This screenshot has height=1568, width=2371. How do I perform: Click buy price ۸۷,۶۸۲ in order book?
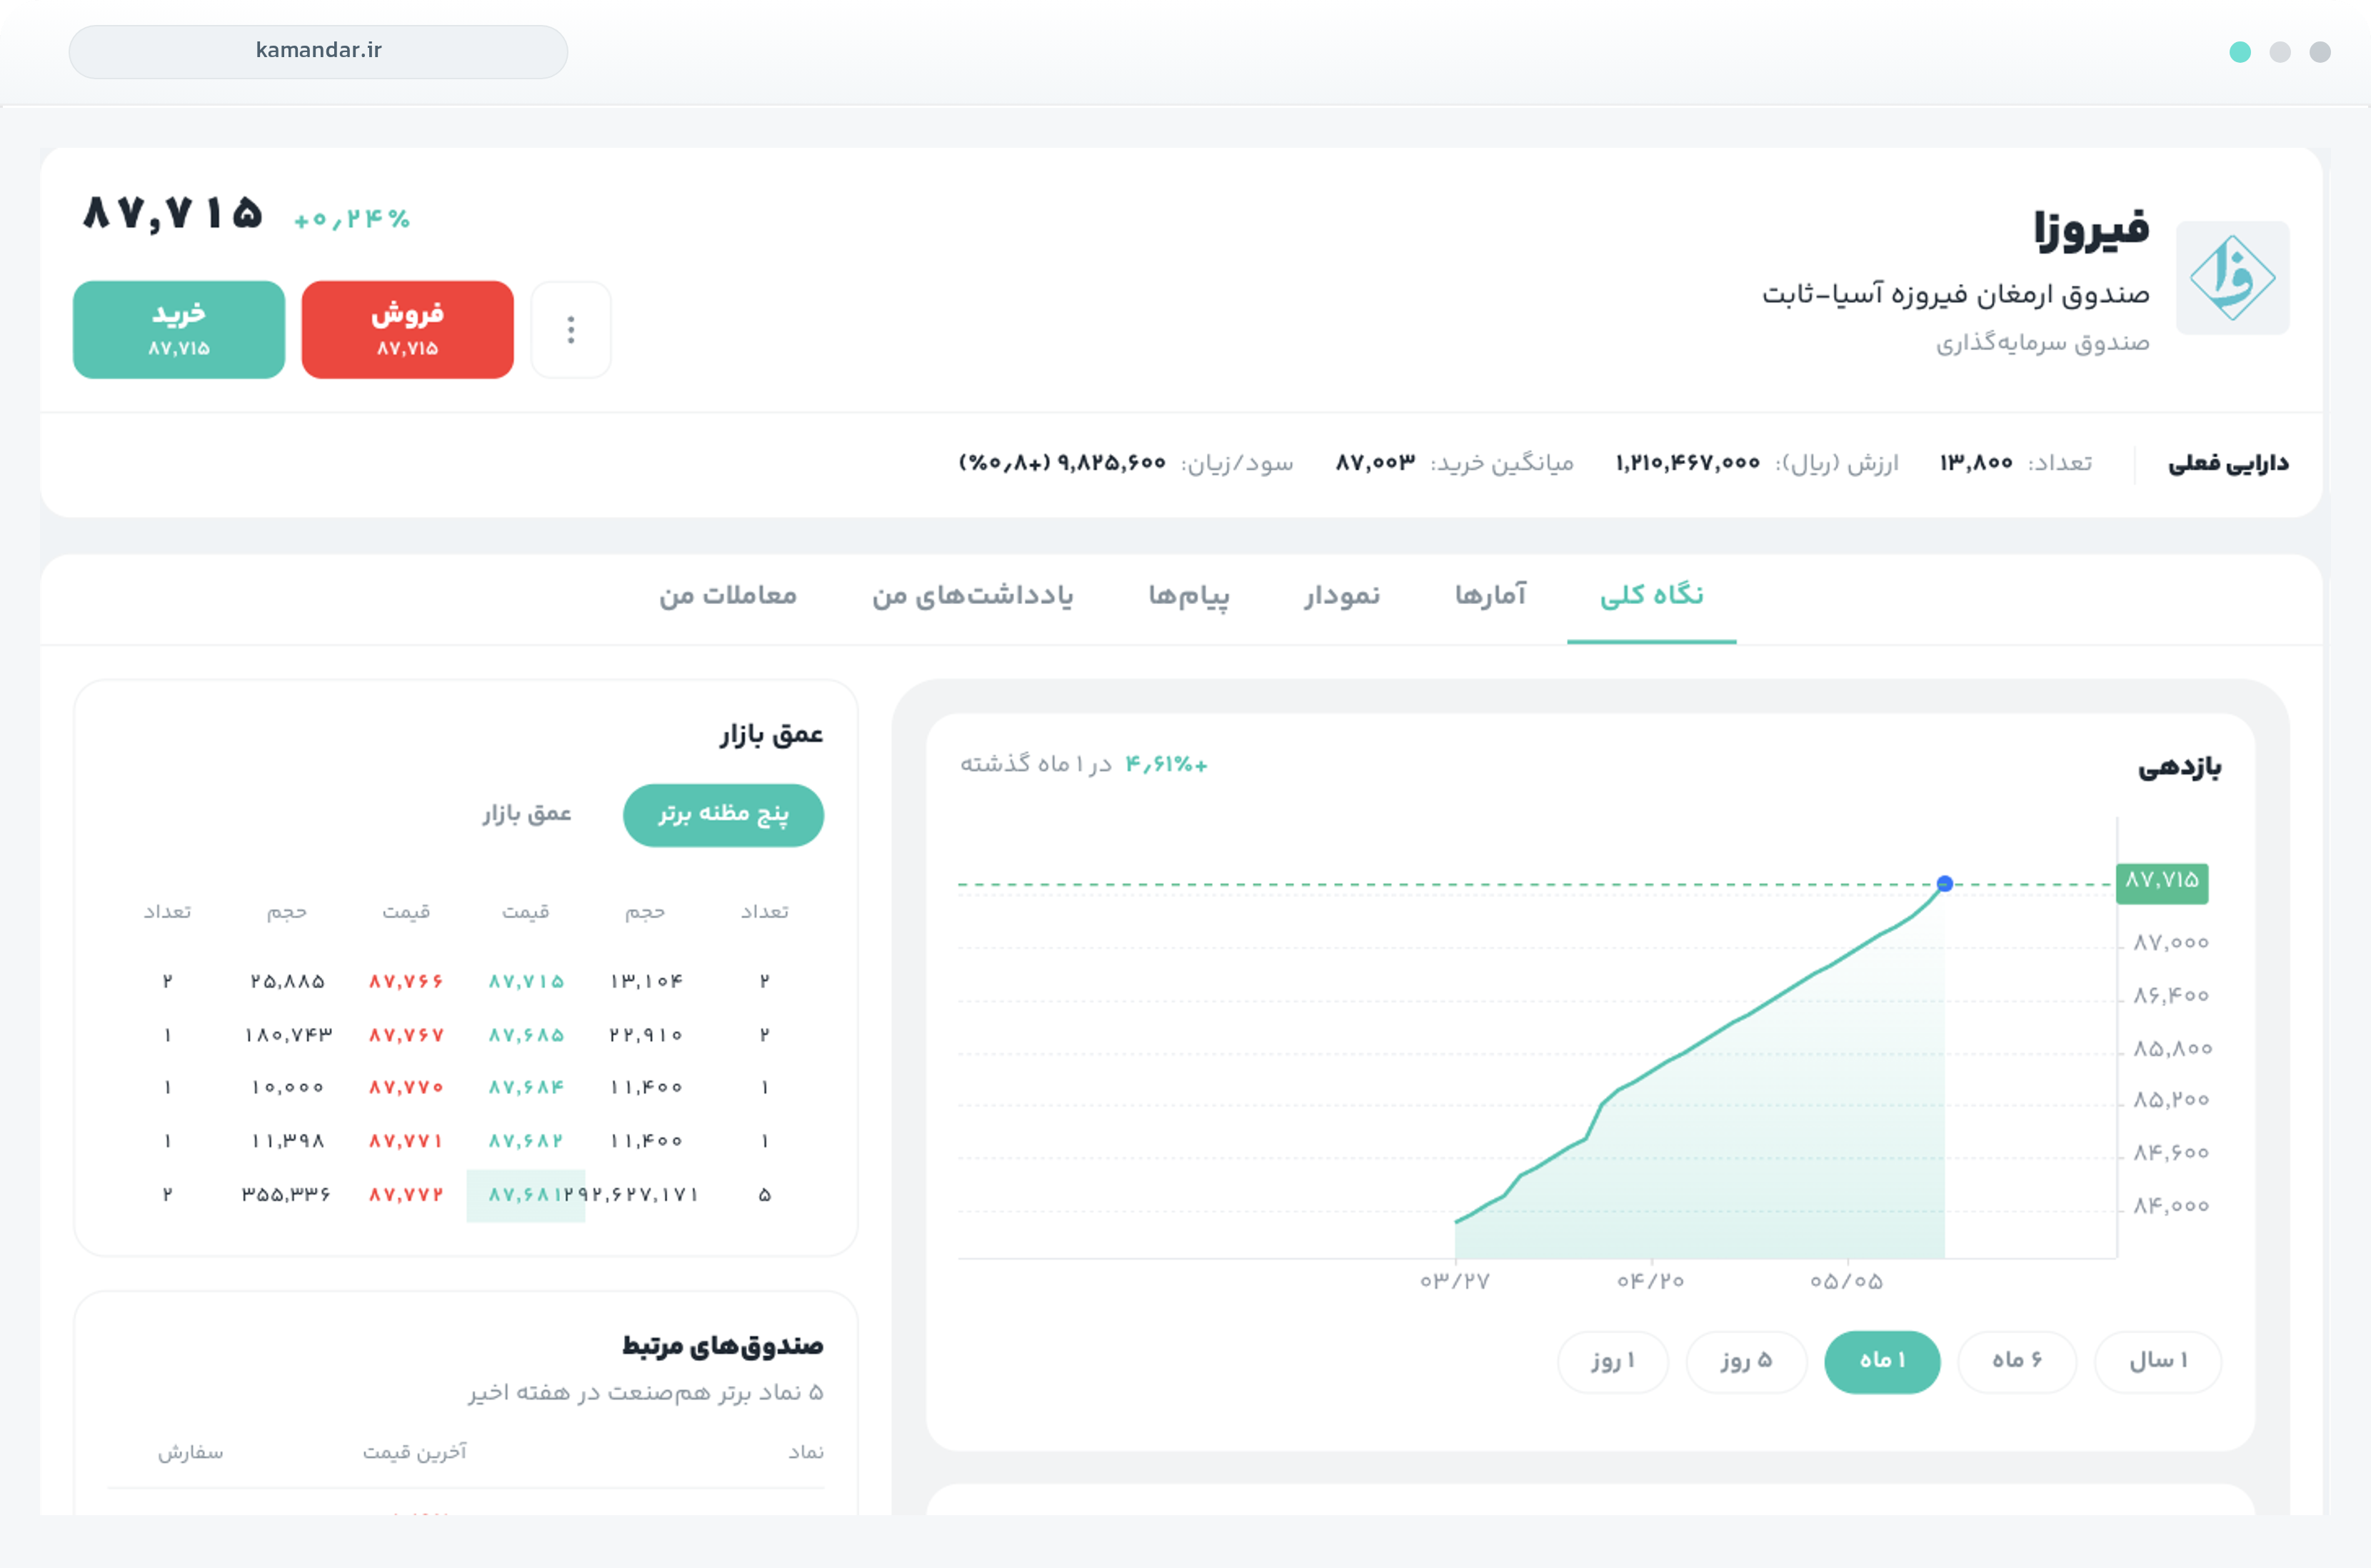pyautogui.click(x=526, y=1141)
